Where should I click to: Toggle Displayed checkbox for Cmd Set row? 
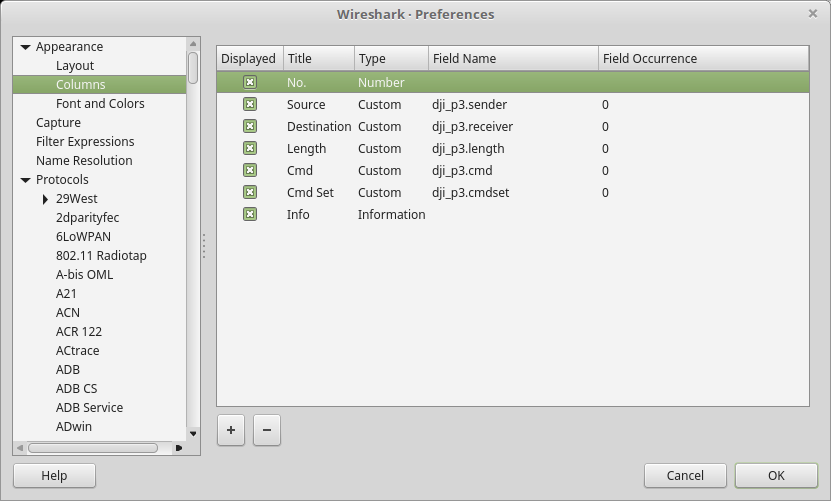click(x=250, y=192)
